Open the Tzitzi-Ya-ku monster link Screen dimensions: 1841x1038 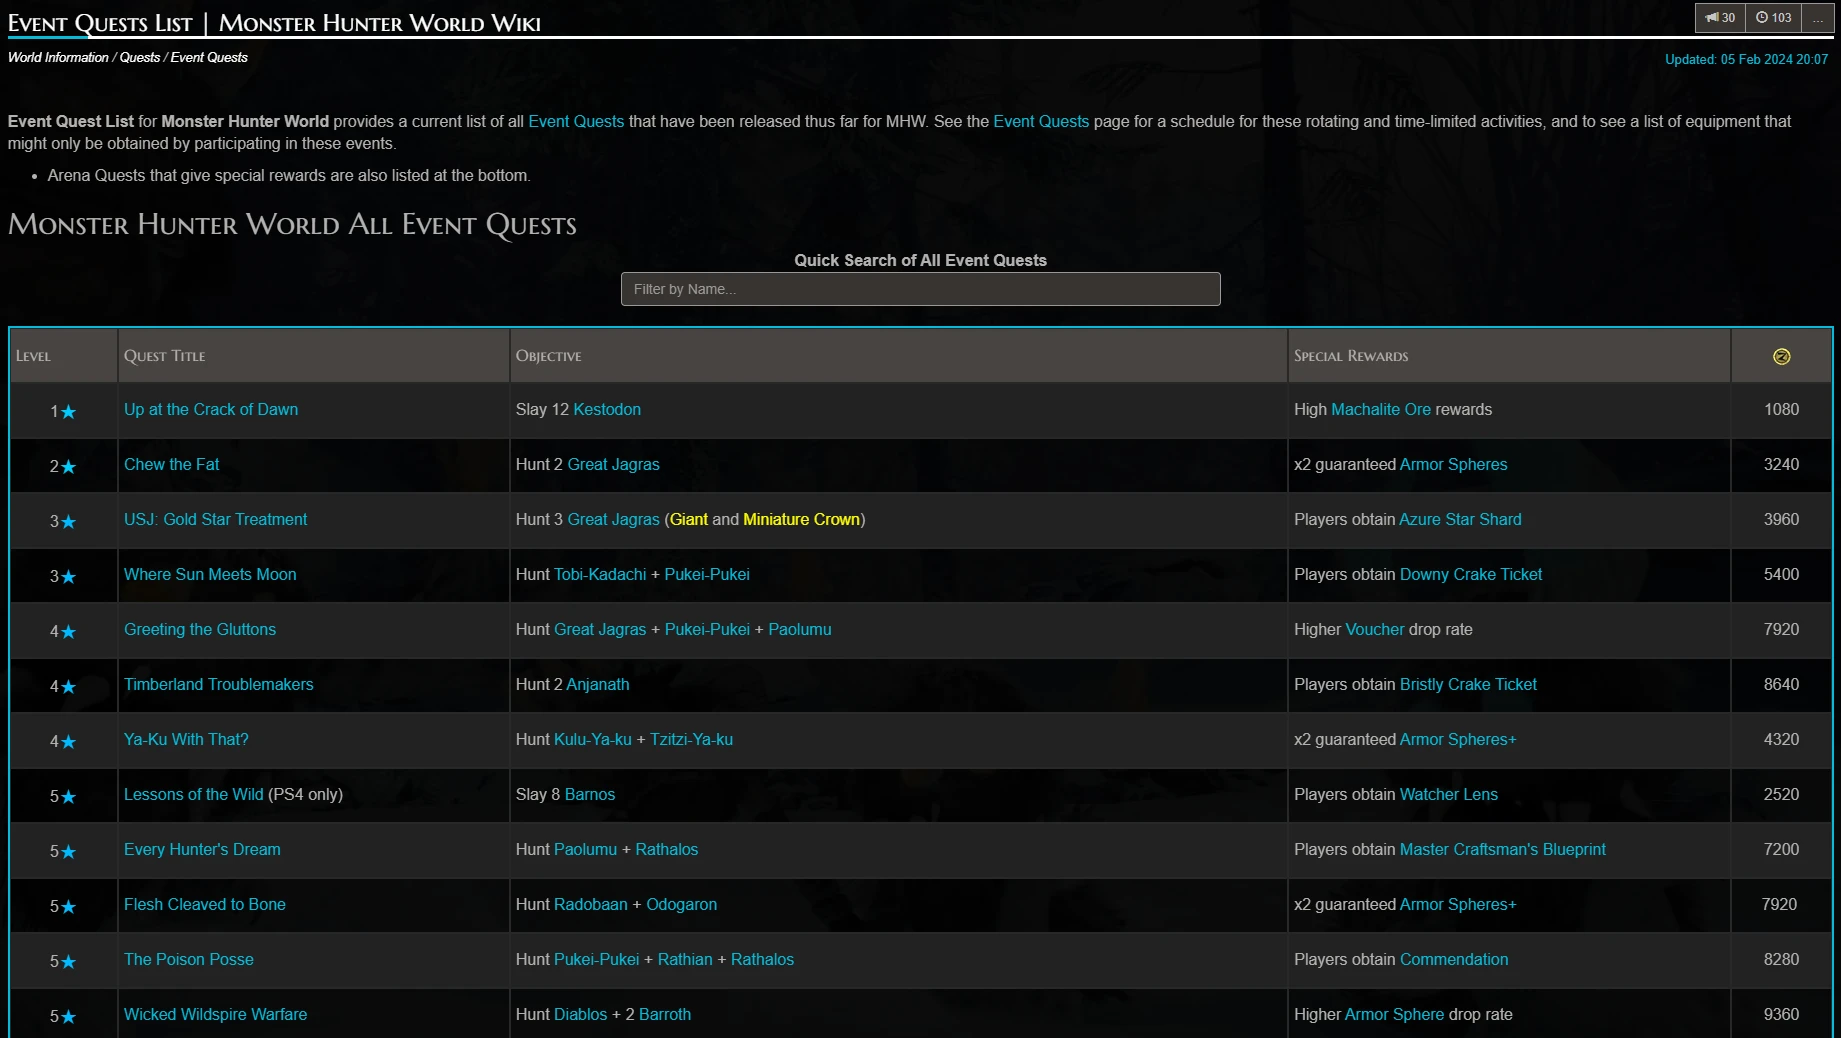click(691, 739)
